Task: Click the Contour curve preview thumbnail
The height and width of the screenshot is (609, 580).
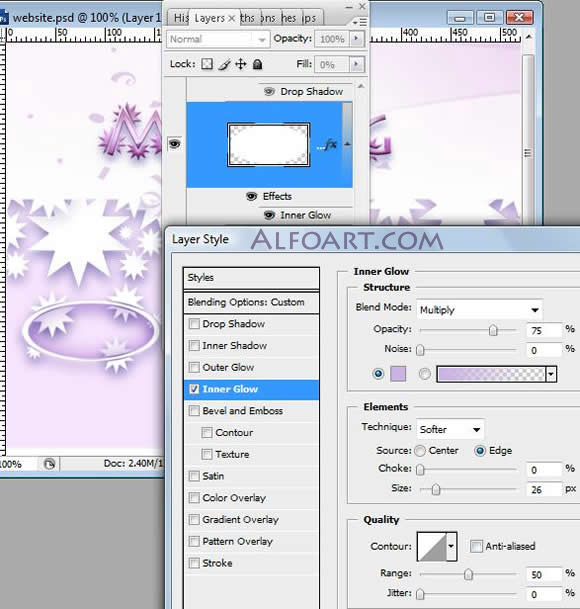Action: pyautogui.click(x=432, y=546)
